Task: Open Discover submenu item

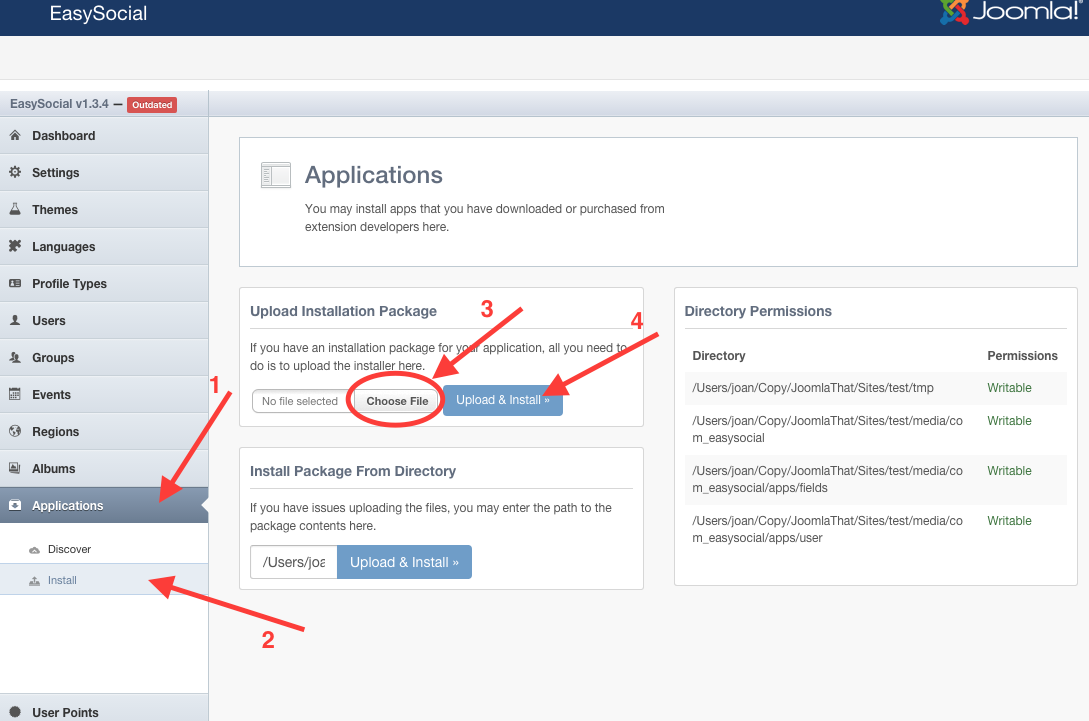Action: [104, 549]
